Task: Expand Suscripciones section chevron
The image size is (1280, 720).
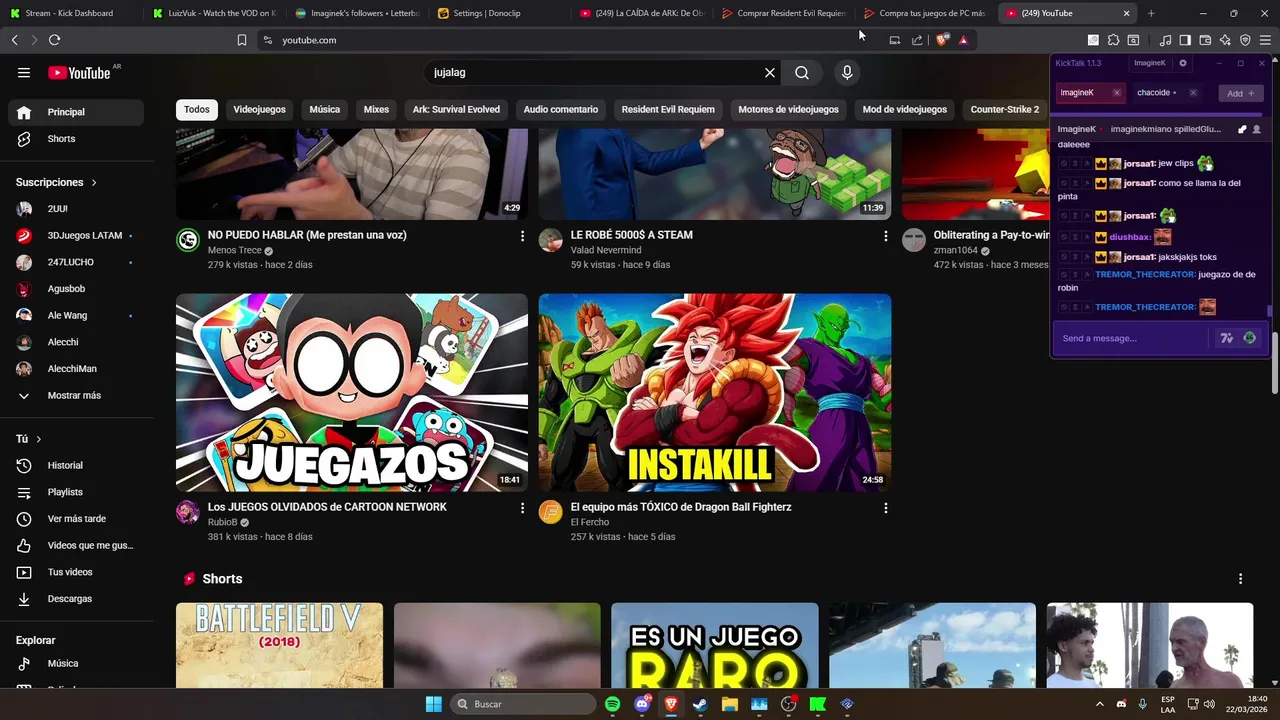Action: point(94,183)
